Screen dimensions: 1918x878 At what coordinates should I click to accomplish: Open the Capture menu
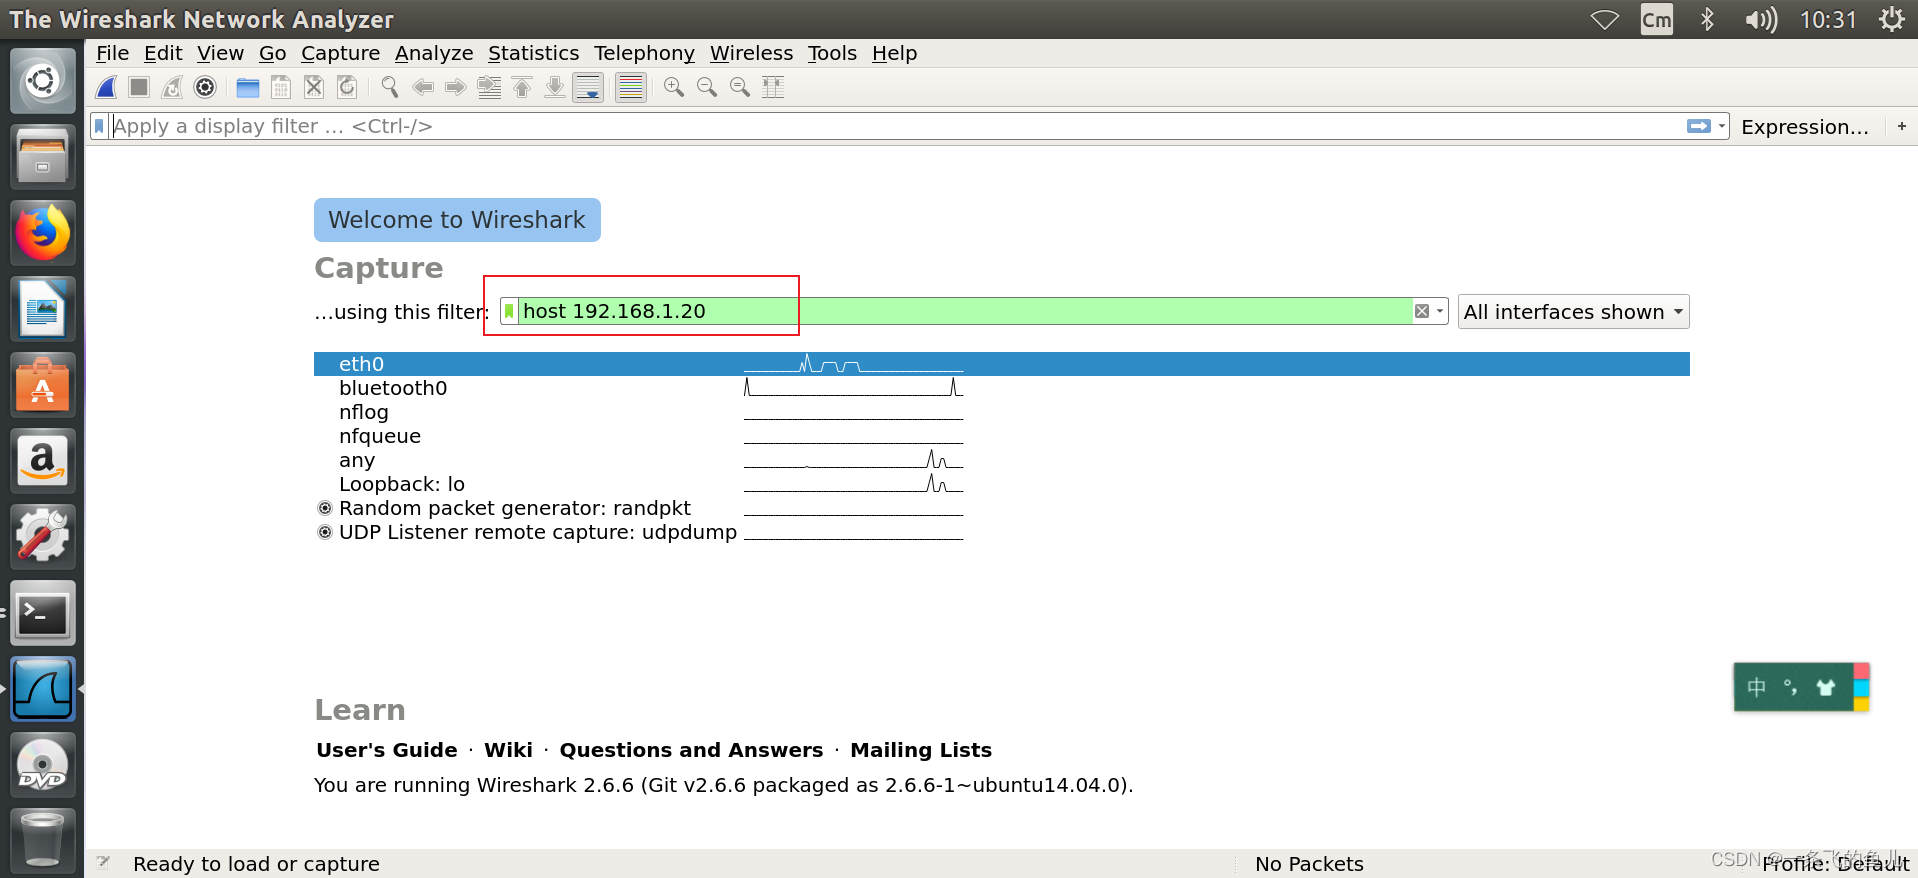click(x=341, y=53)
